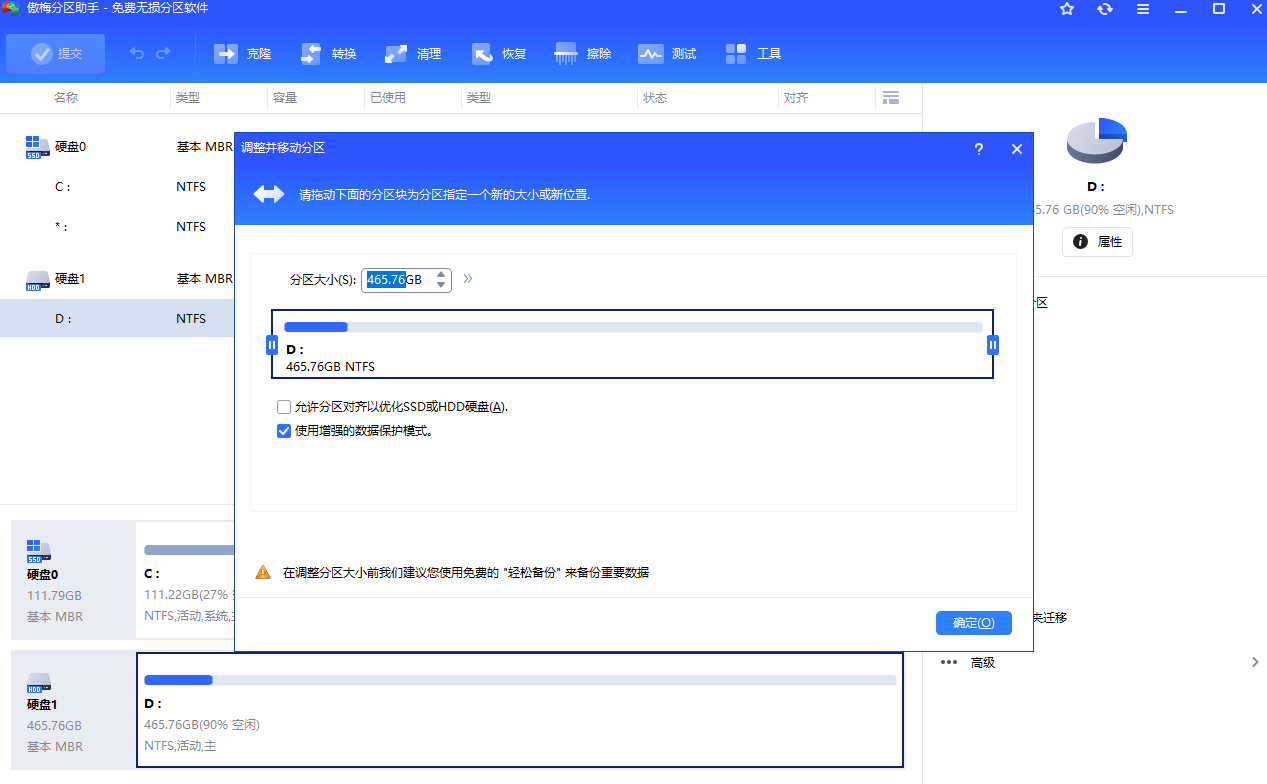Screen dimensions: 1267x784
Task: Select the 克隆 (Clone) tool
Action: 243,53
